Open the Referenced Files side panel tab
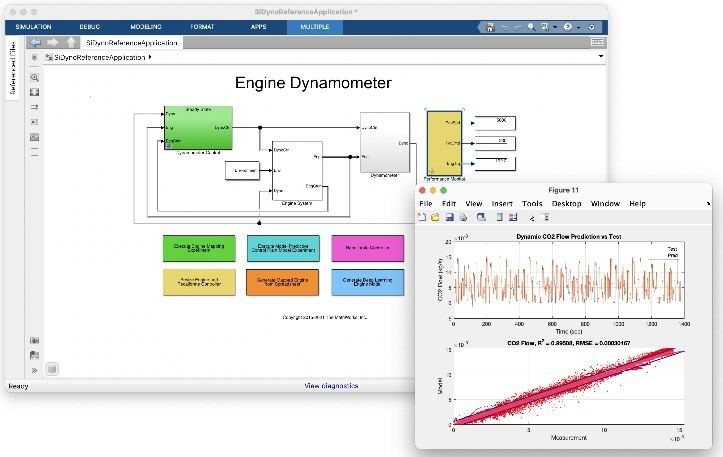723x457 pixels. [x=12, y=68]
